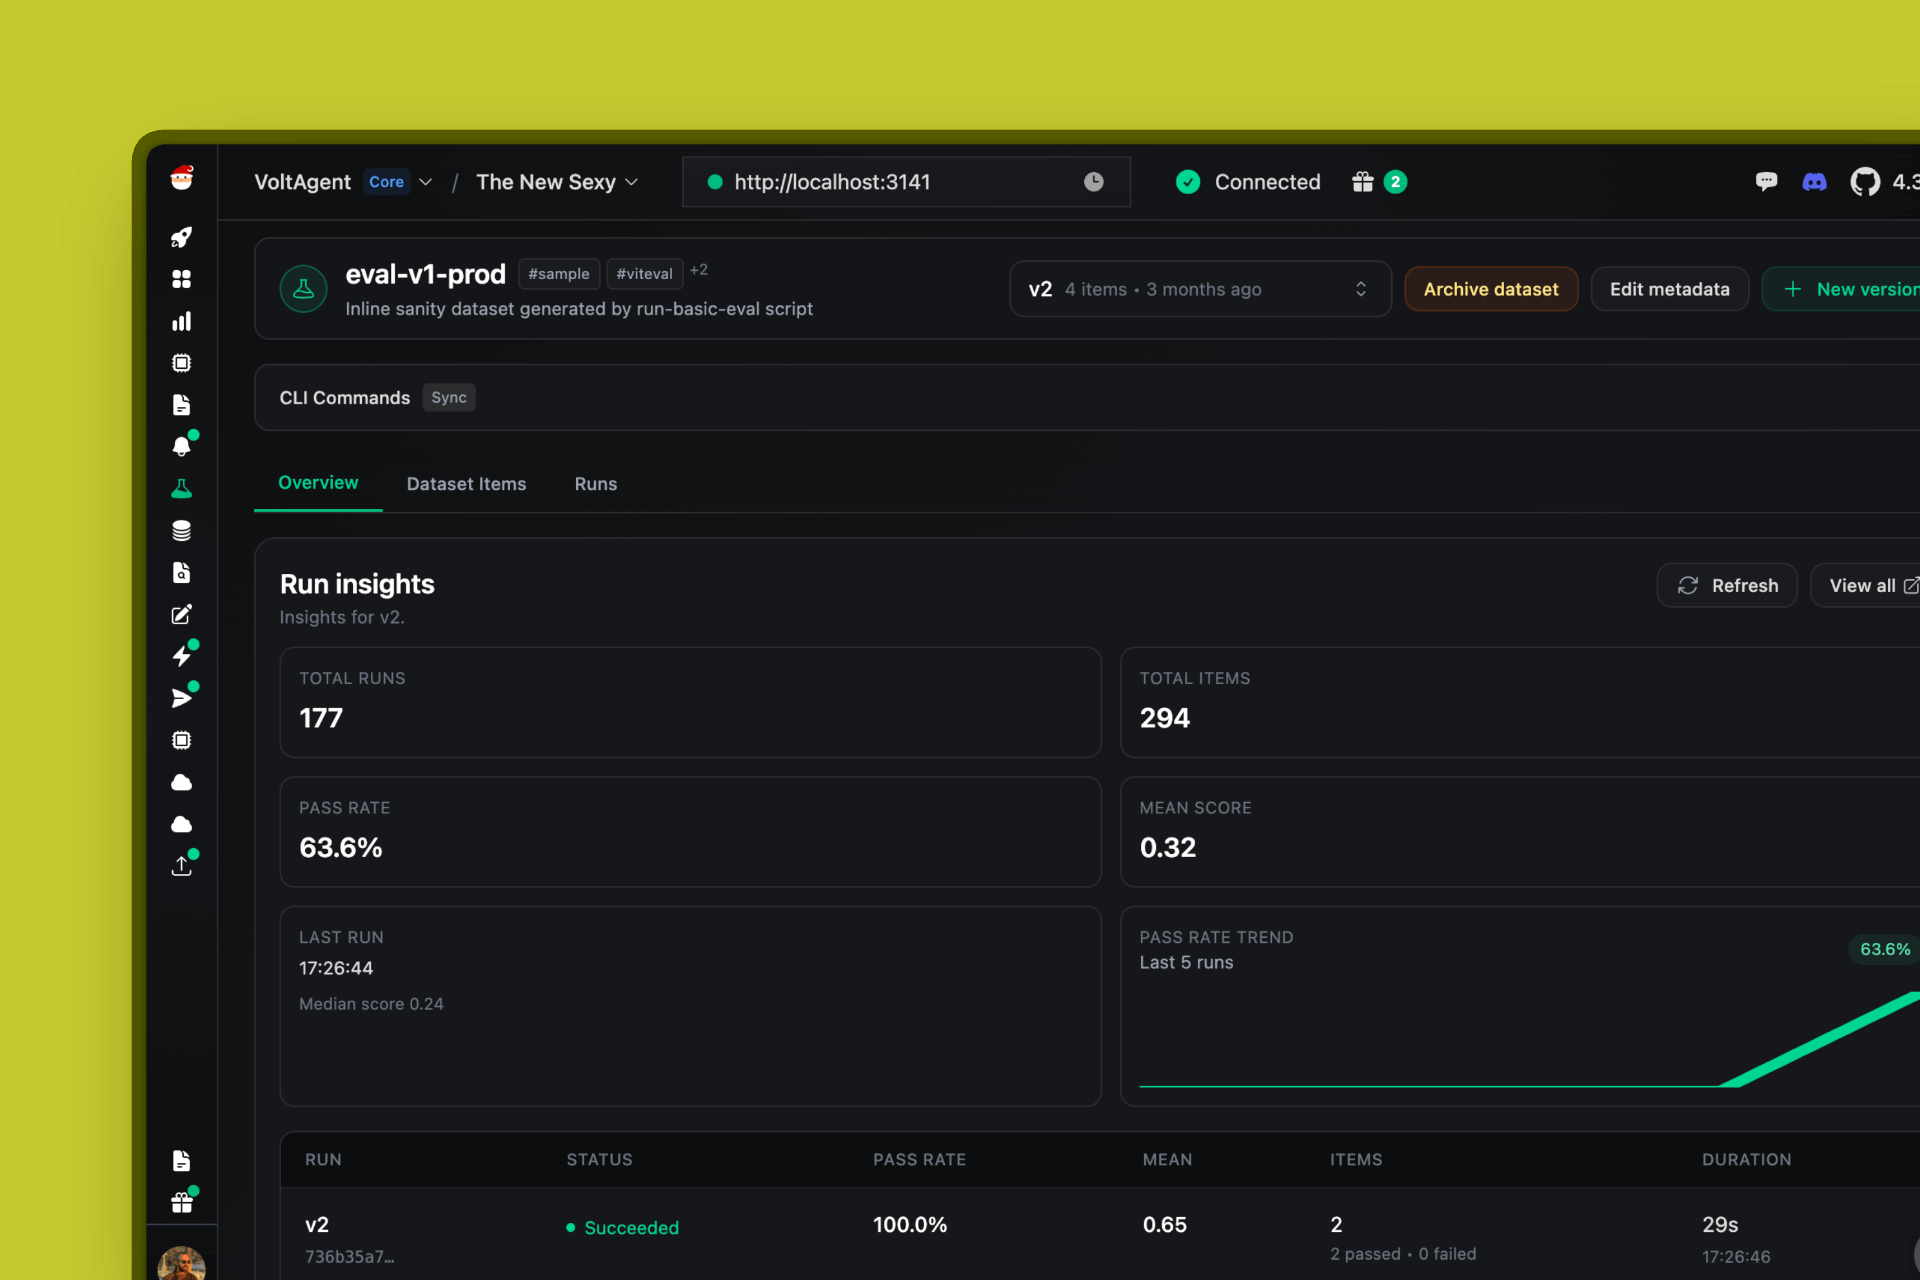Open the v2 version selector dropdown
This screenshot has height=1280, width=1920.
pos(1199,289)
